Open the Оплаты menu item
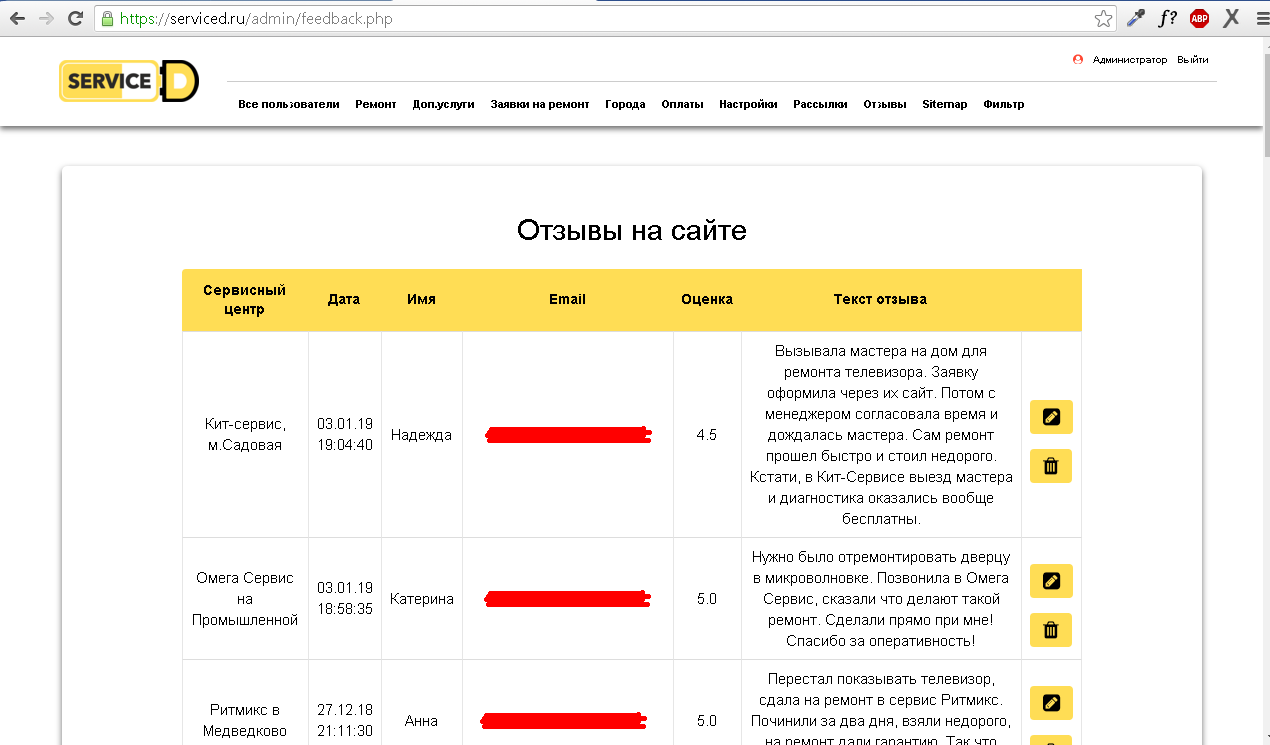 click(682, 104)
